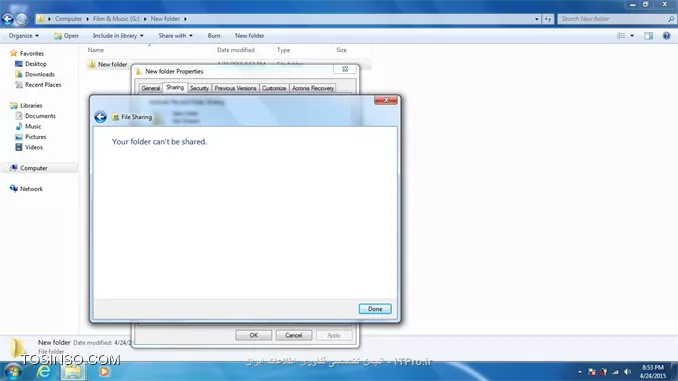The image size is (678, 381).
Task: Open the Organize dropdown menu
Action: [24, 35]
